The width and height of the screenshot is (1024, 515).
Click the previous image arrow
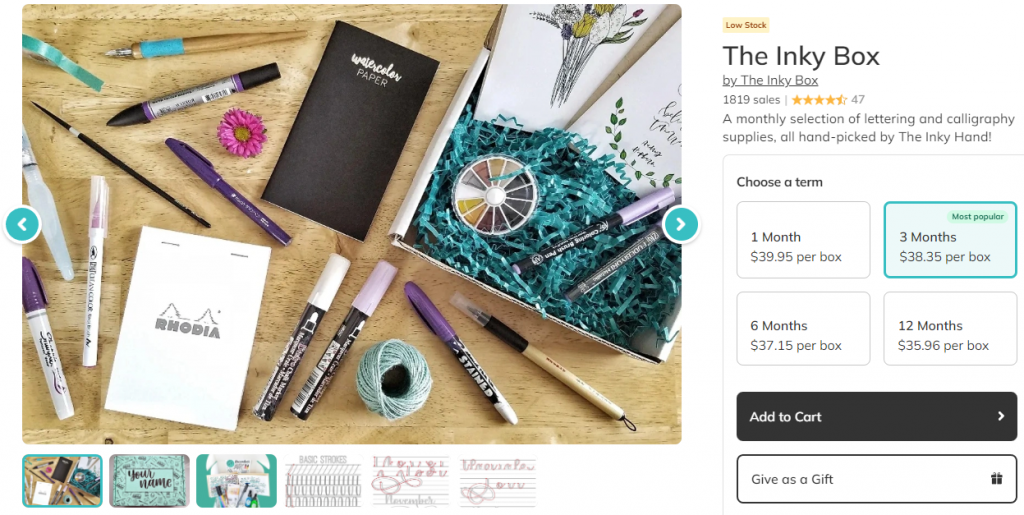click(x=22, y=224)
